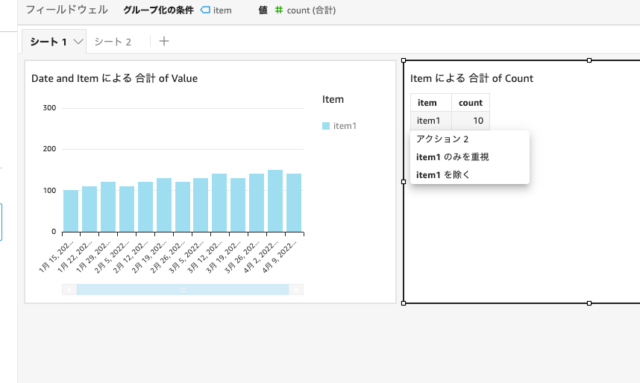Click the scrollbar right arrow under chart

(x=296, y=289)
